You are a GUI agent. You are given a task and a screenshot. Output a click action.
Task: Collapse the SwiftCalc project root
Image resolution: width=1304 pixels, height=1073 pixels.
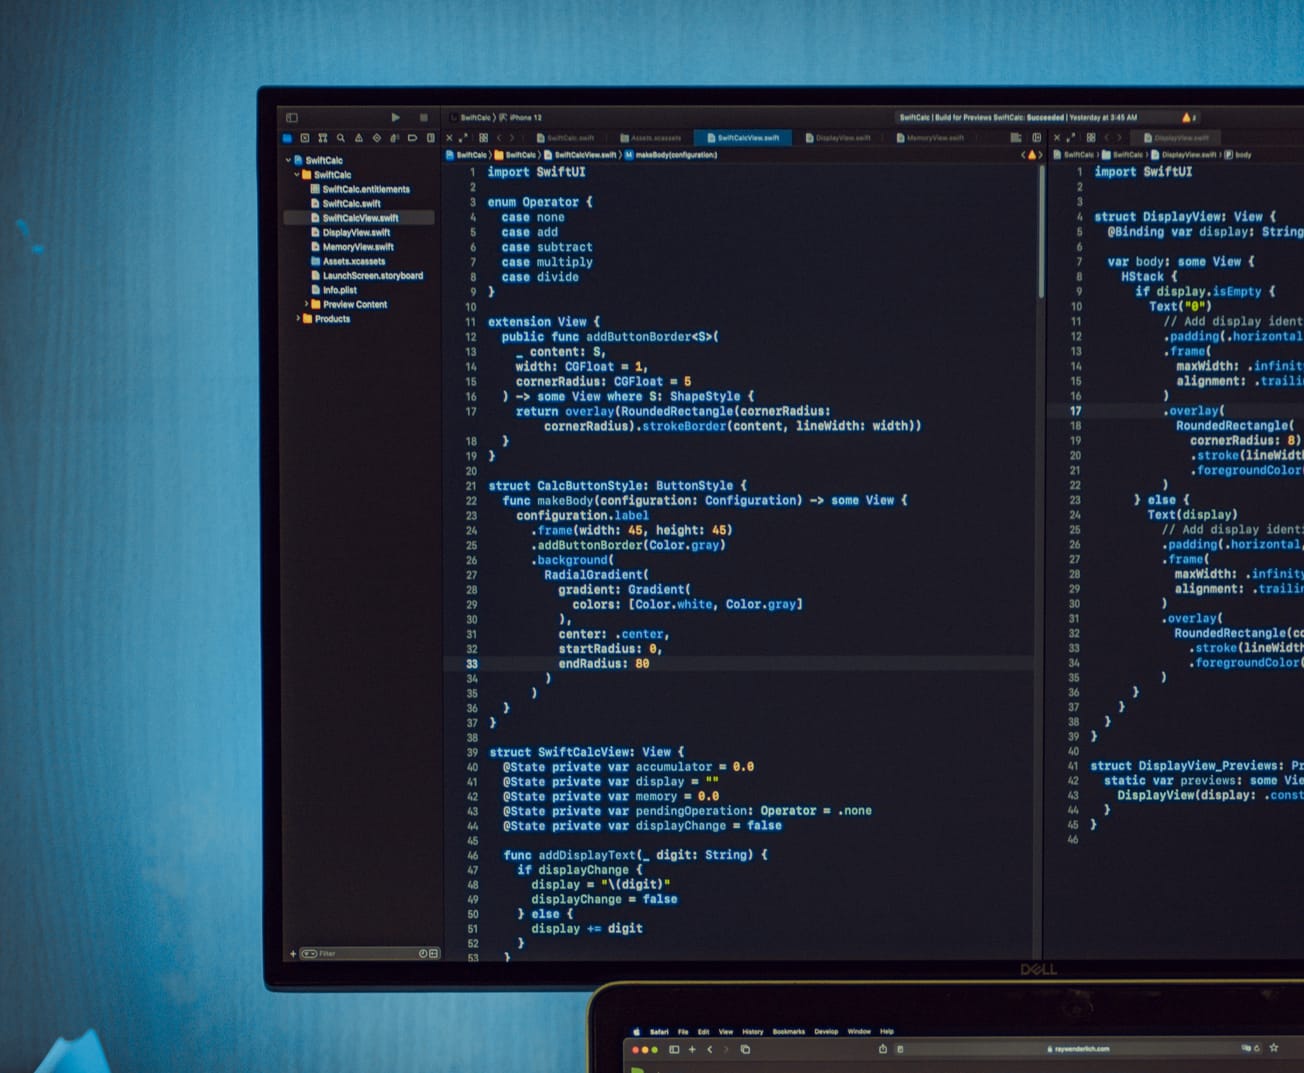tap(289, 160)
